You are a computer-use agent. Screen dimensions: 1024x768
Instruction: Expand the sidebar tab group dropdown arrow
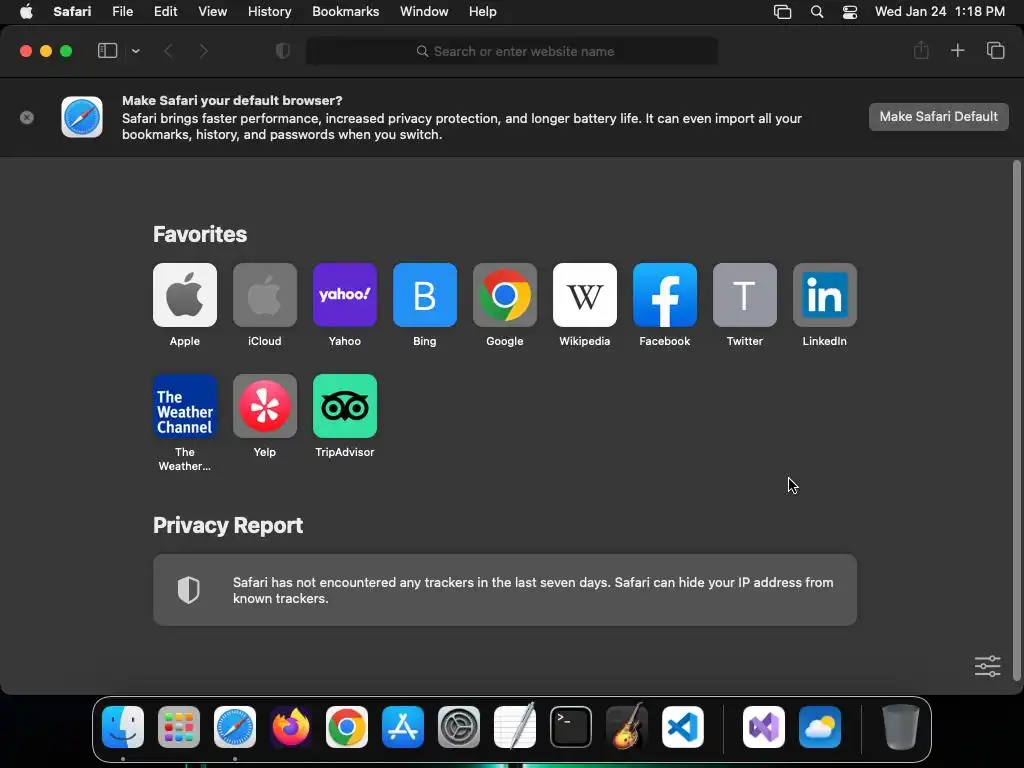[135, 51]
